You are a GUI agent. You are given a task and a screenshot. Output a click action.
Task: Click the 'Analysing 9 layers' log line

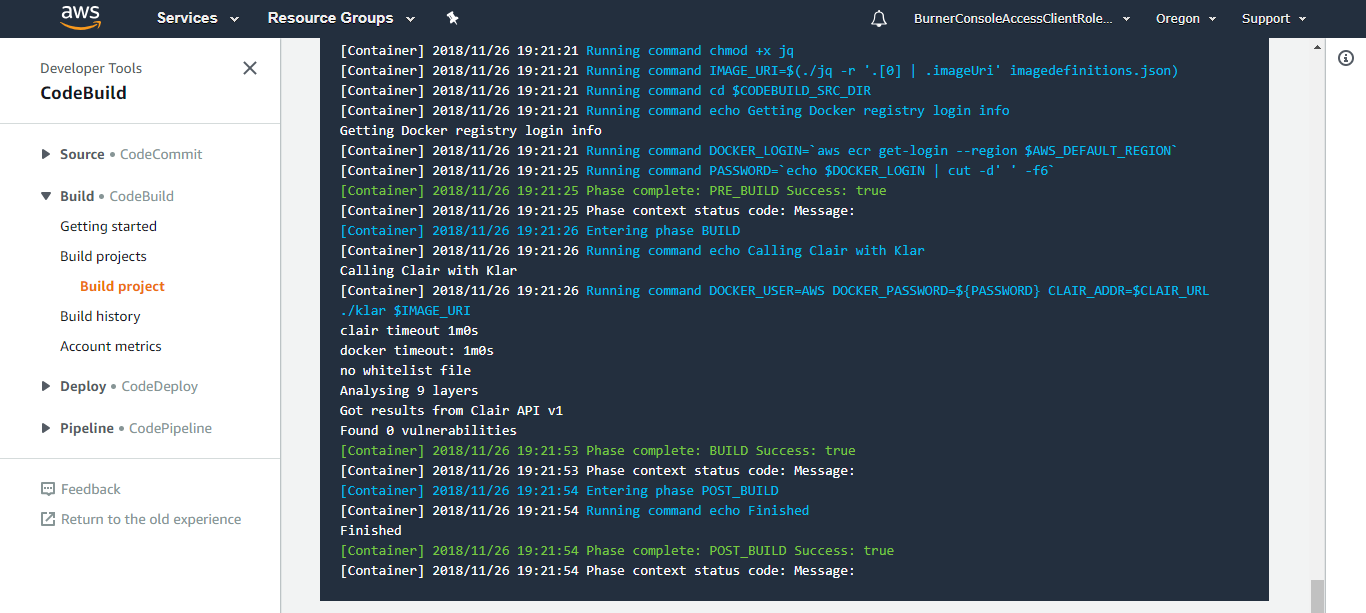409,390
